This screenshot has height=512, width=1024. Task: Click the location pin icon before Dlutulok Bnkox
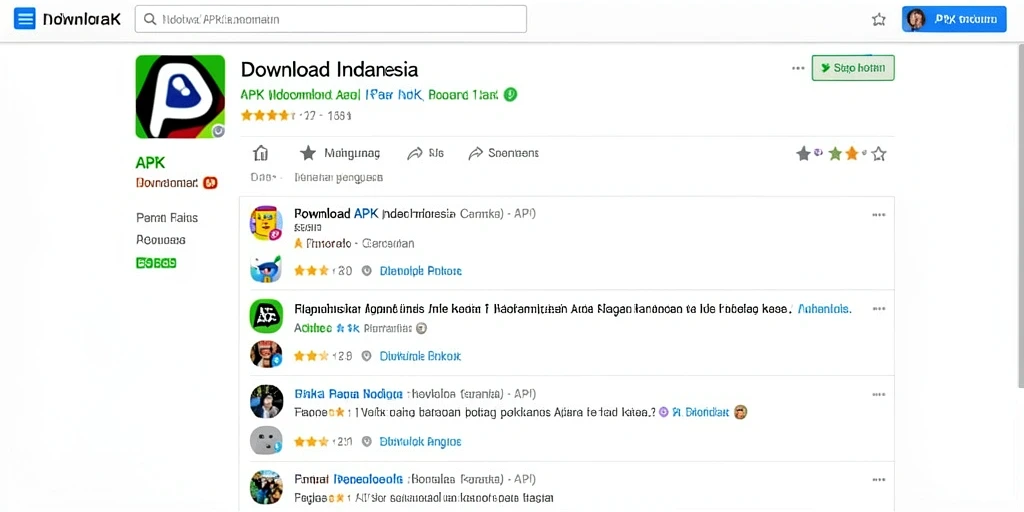(x=367, y=356)
